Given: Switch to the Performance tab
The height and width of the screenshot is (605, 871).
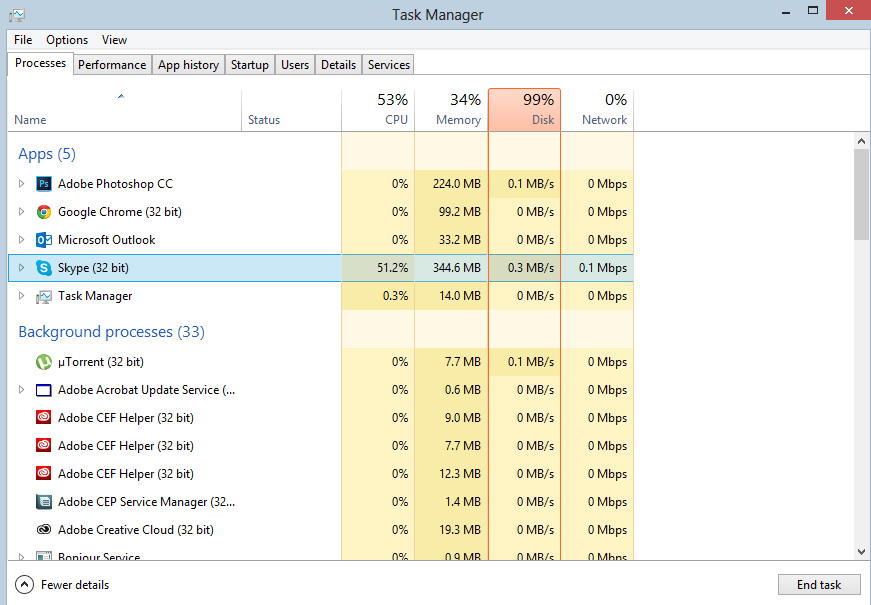Looking at the screenshot, I should point(112,65).
